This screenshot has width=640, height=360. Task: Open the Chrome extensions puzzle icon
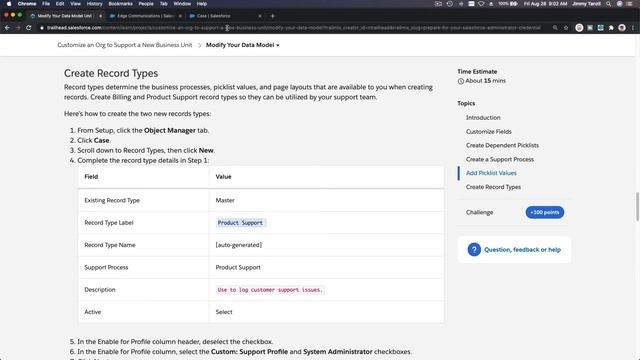(611, 28)
